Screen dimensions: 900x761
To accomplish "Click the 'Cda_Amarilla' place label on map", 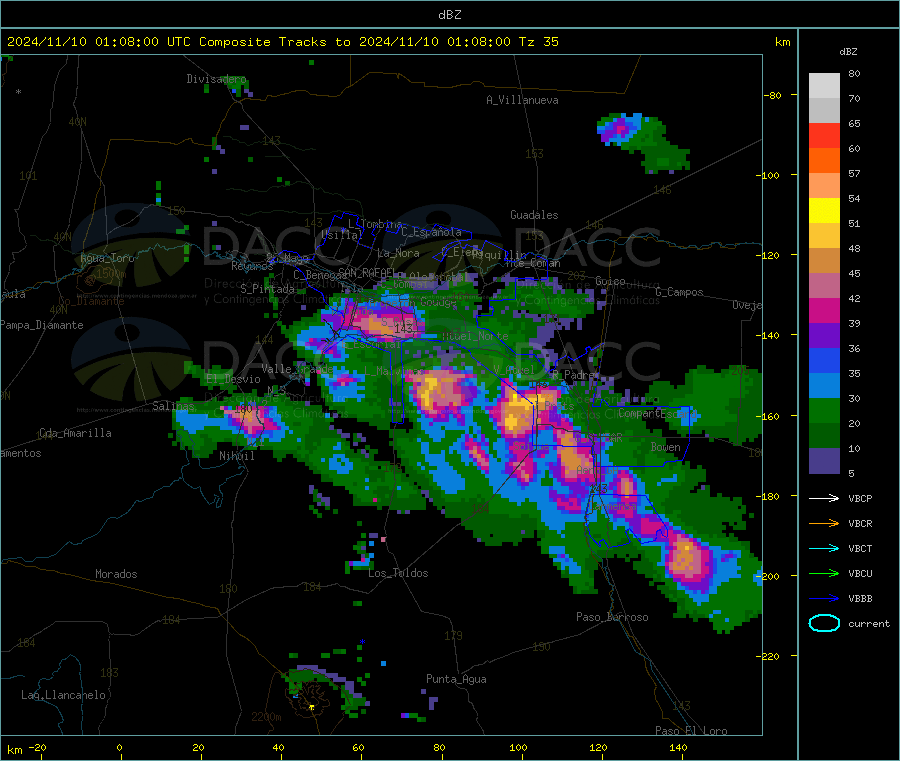I will [x=75, y=433].
